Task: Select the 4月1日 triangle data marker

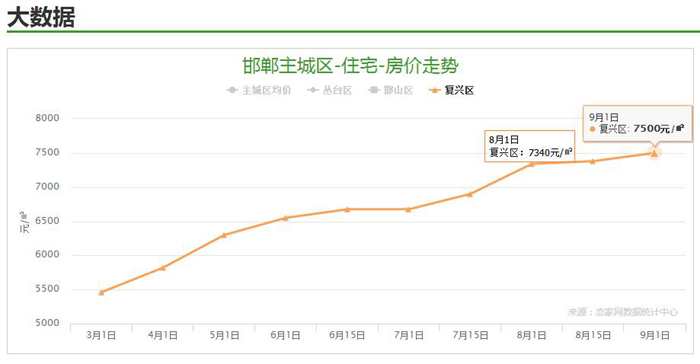Action: pyautogui.click(x=163, y=268)
